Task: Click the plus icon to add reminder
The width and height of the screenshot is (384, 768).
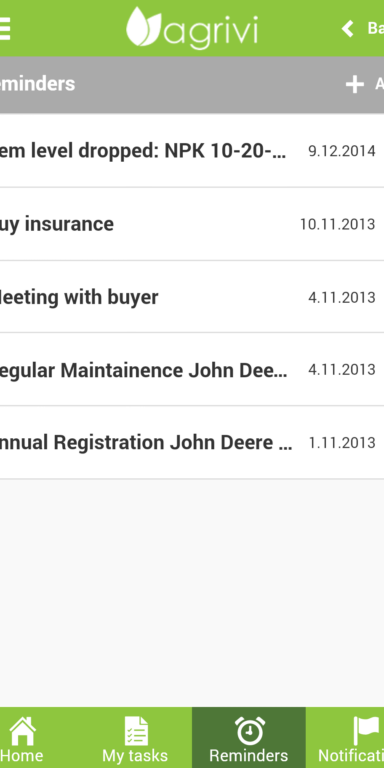Action: click(x=355, y=84)
